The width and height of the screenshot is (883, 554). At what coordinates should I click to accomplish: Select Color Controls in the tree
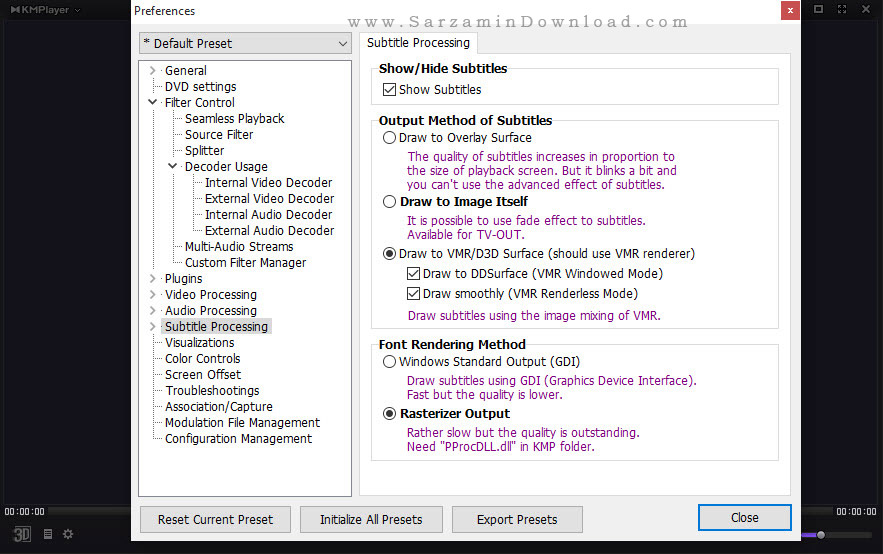tap(202, 359)
